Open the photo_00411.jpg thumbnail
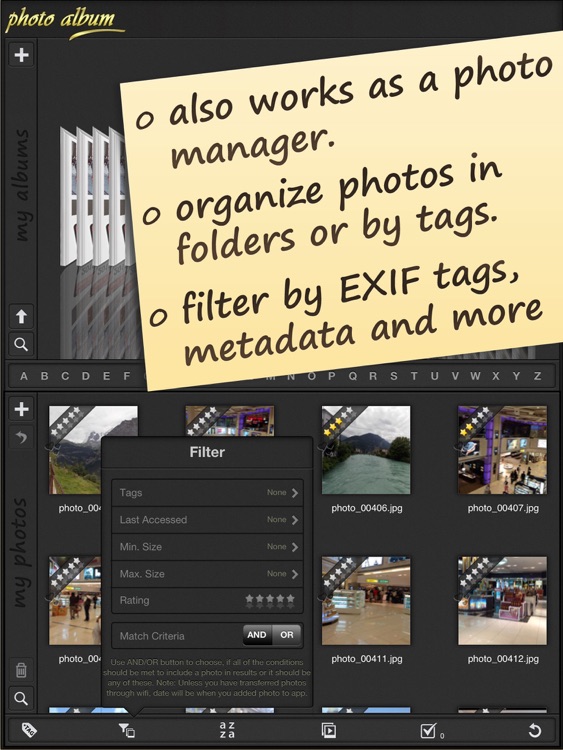Image resolution: width=563 pixels, height=750 pixels. coord(366,600)
